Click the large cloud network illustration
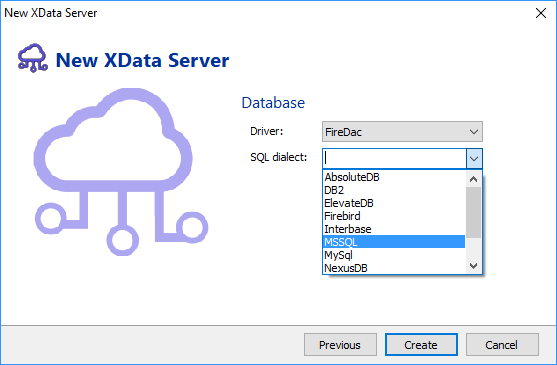This screenshot has width=557, height=365. point(121,172)
